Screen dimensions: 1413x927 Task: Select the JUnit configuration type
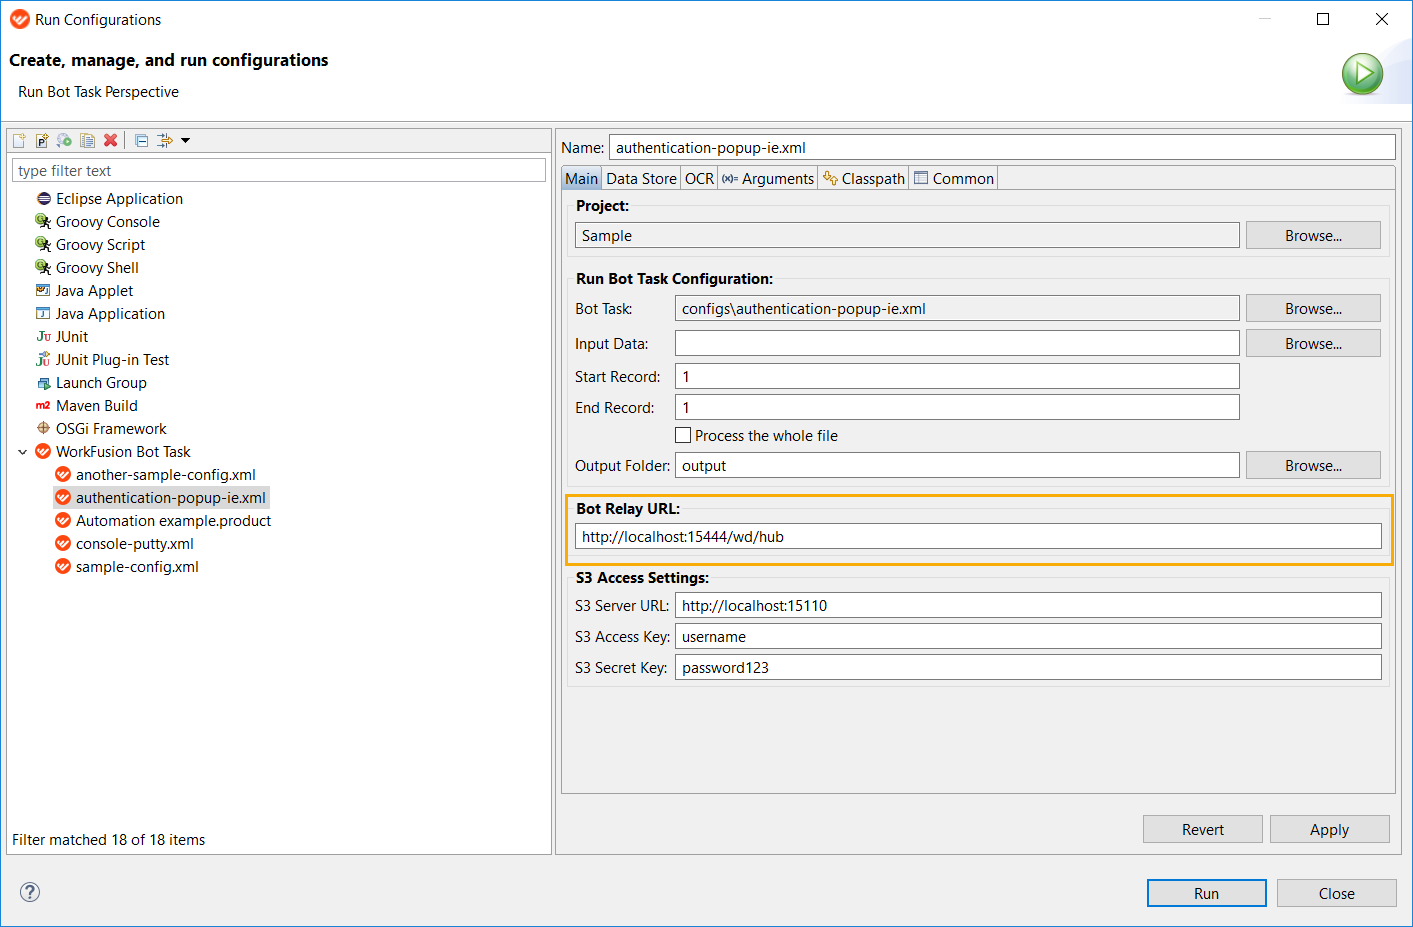71,337
